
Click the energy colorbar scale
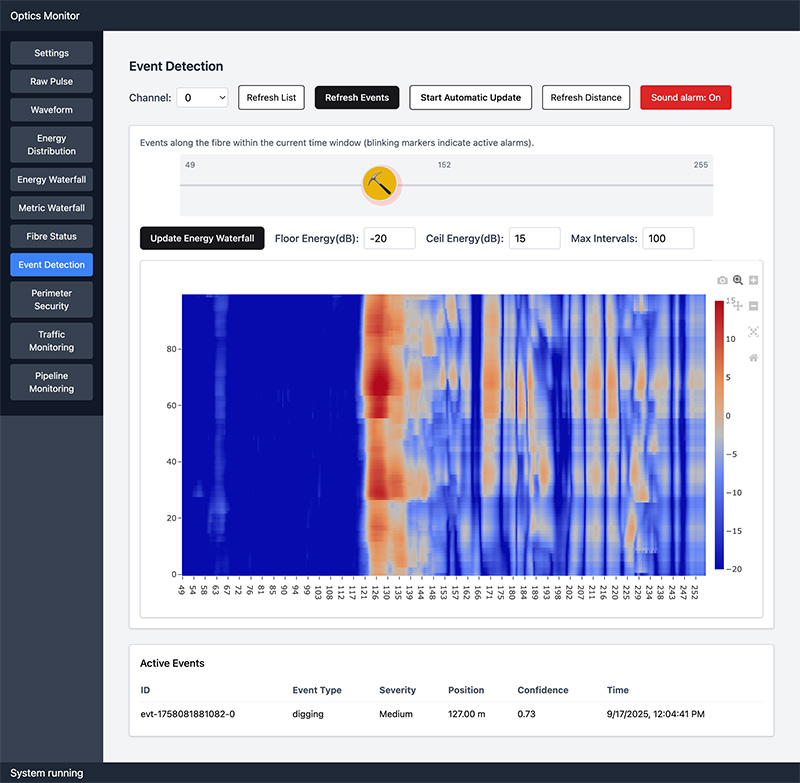click(x=720, y=432)
